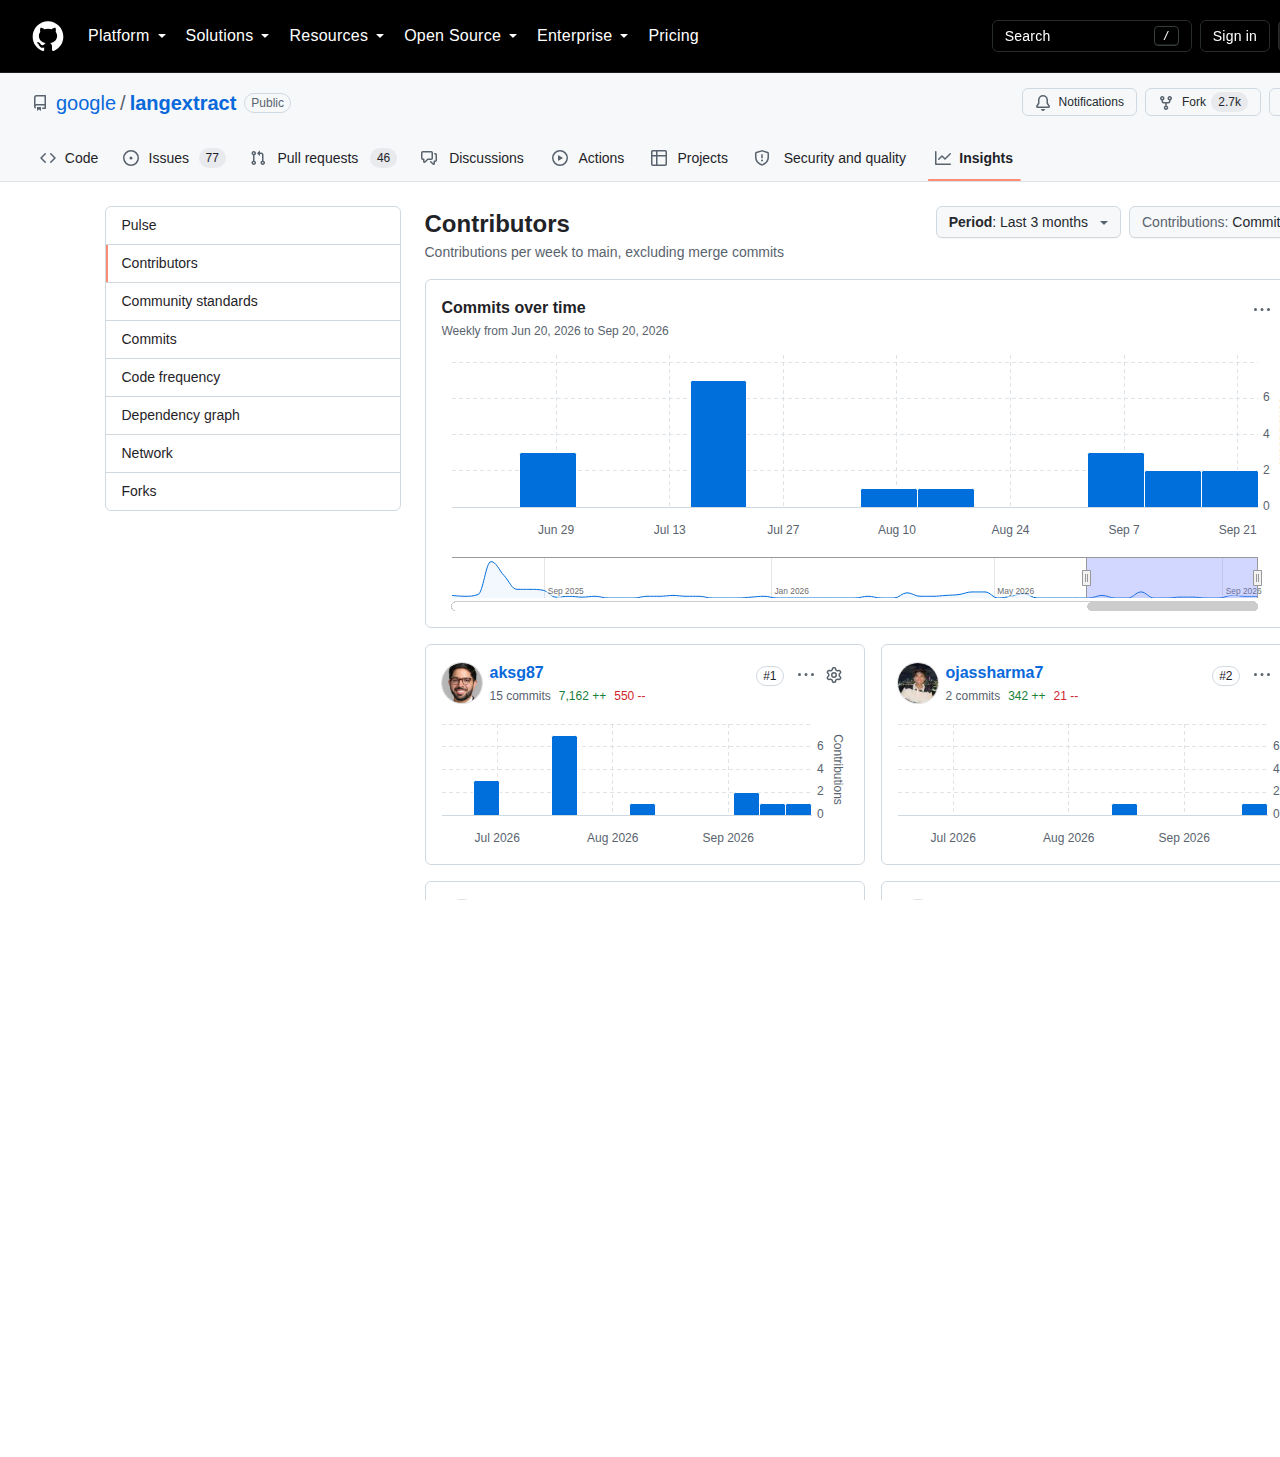Fork the repository via the Fork icon
This screenshot has height=1457, width=1280.
click(x=1166, y=102)
